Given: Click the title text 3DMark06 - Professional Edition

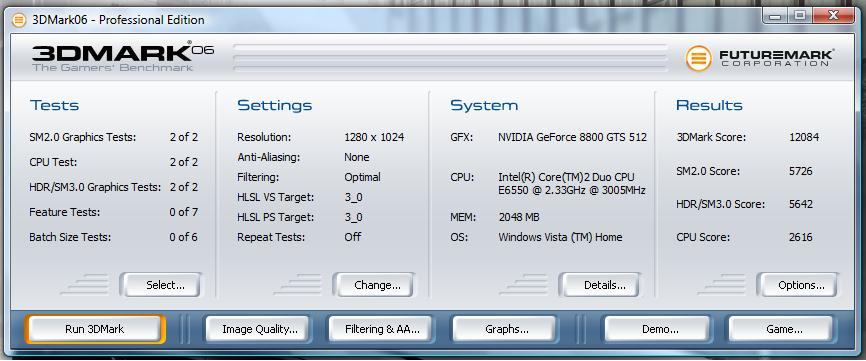Looking at the screenshot, I should point(118,20).
